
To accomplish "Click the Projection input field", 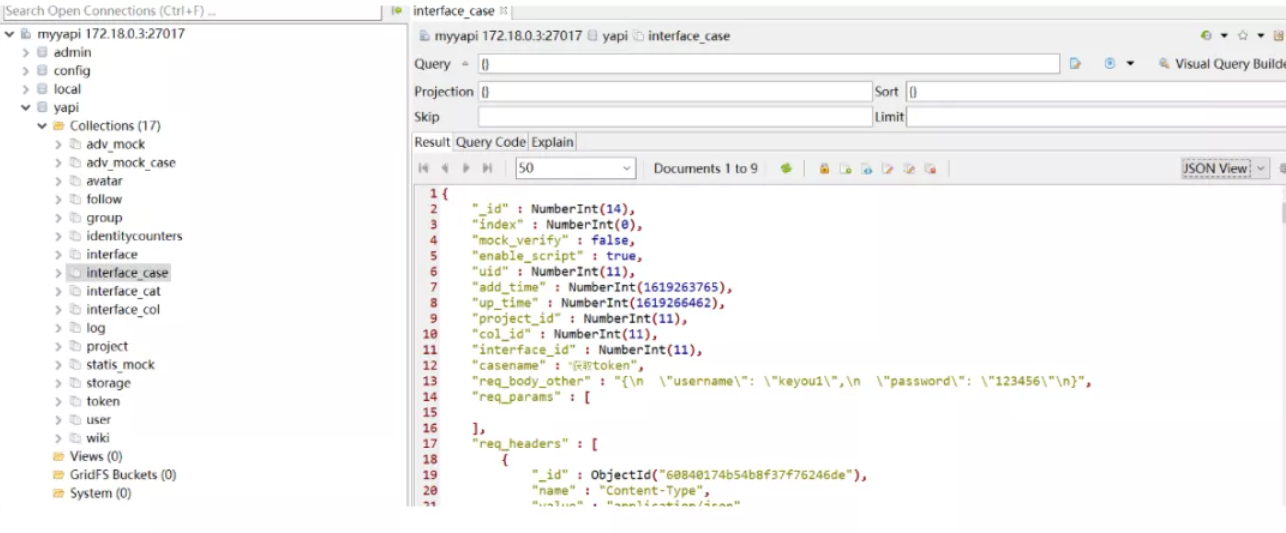I will (x=675, y=92).
